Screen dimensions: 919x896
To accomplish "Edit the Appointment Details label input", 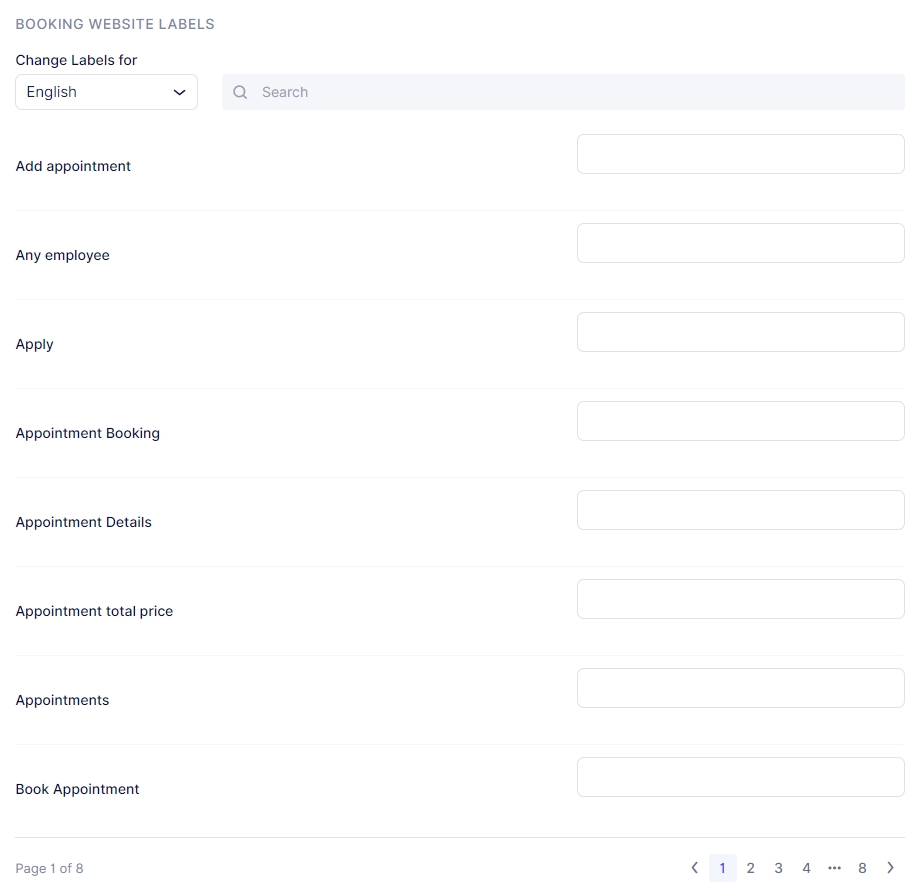I will (740, 510).
